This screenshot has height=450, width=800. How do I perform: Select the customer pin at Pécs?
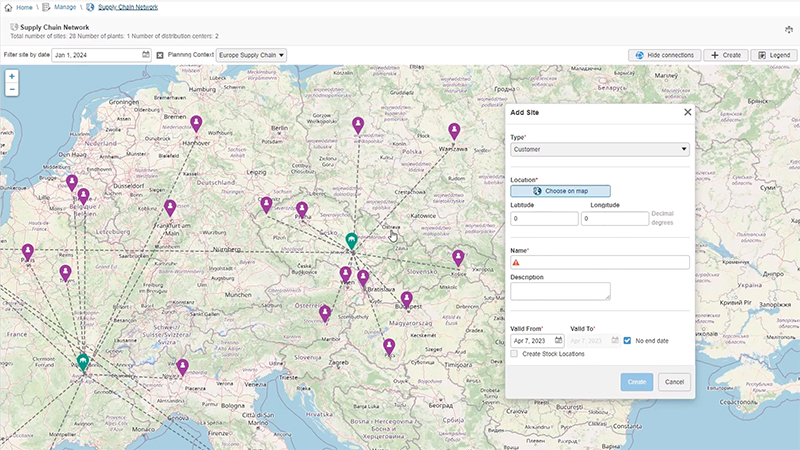click(x=389, y=347)
